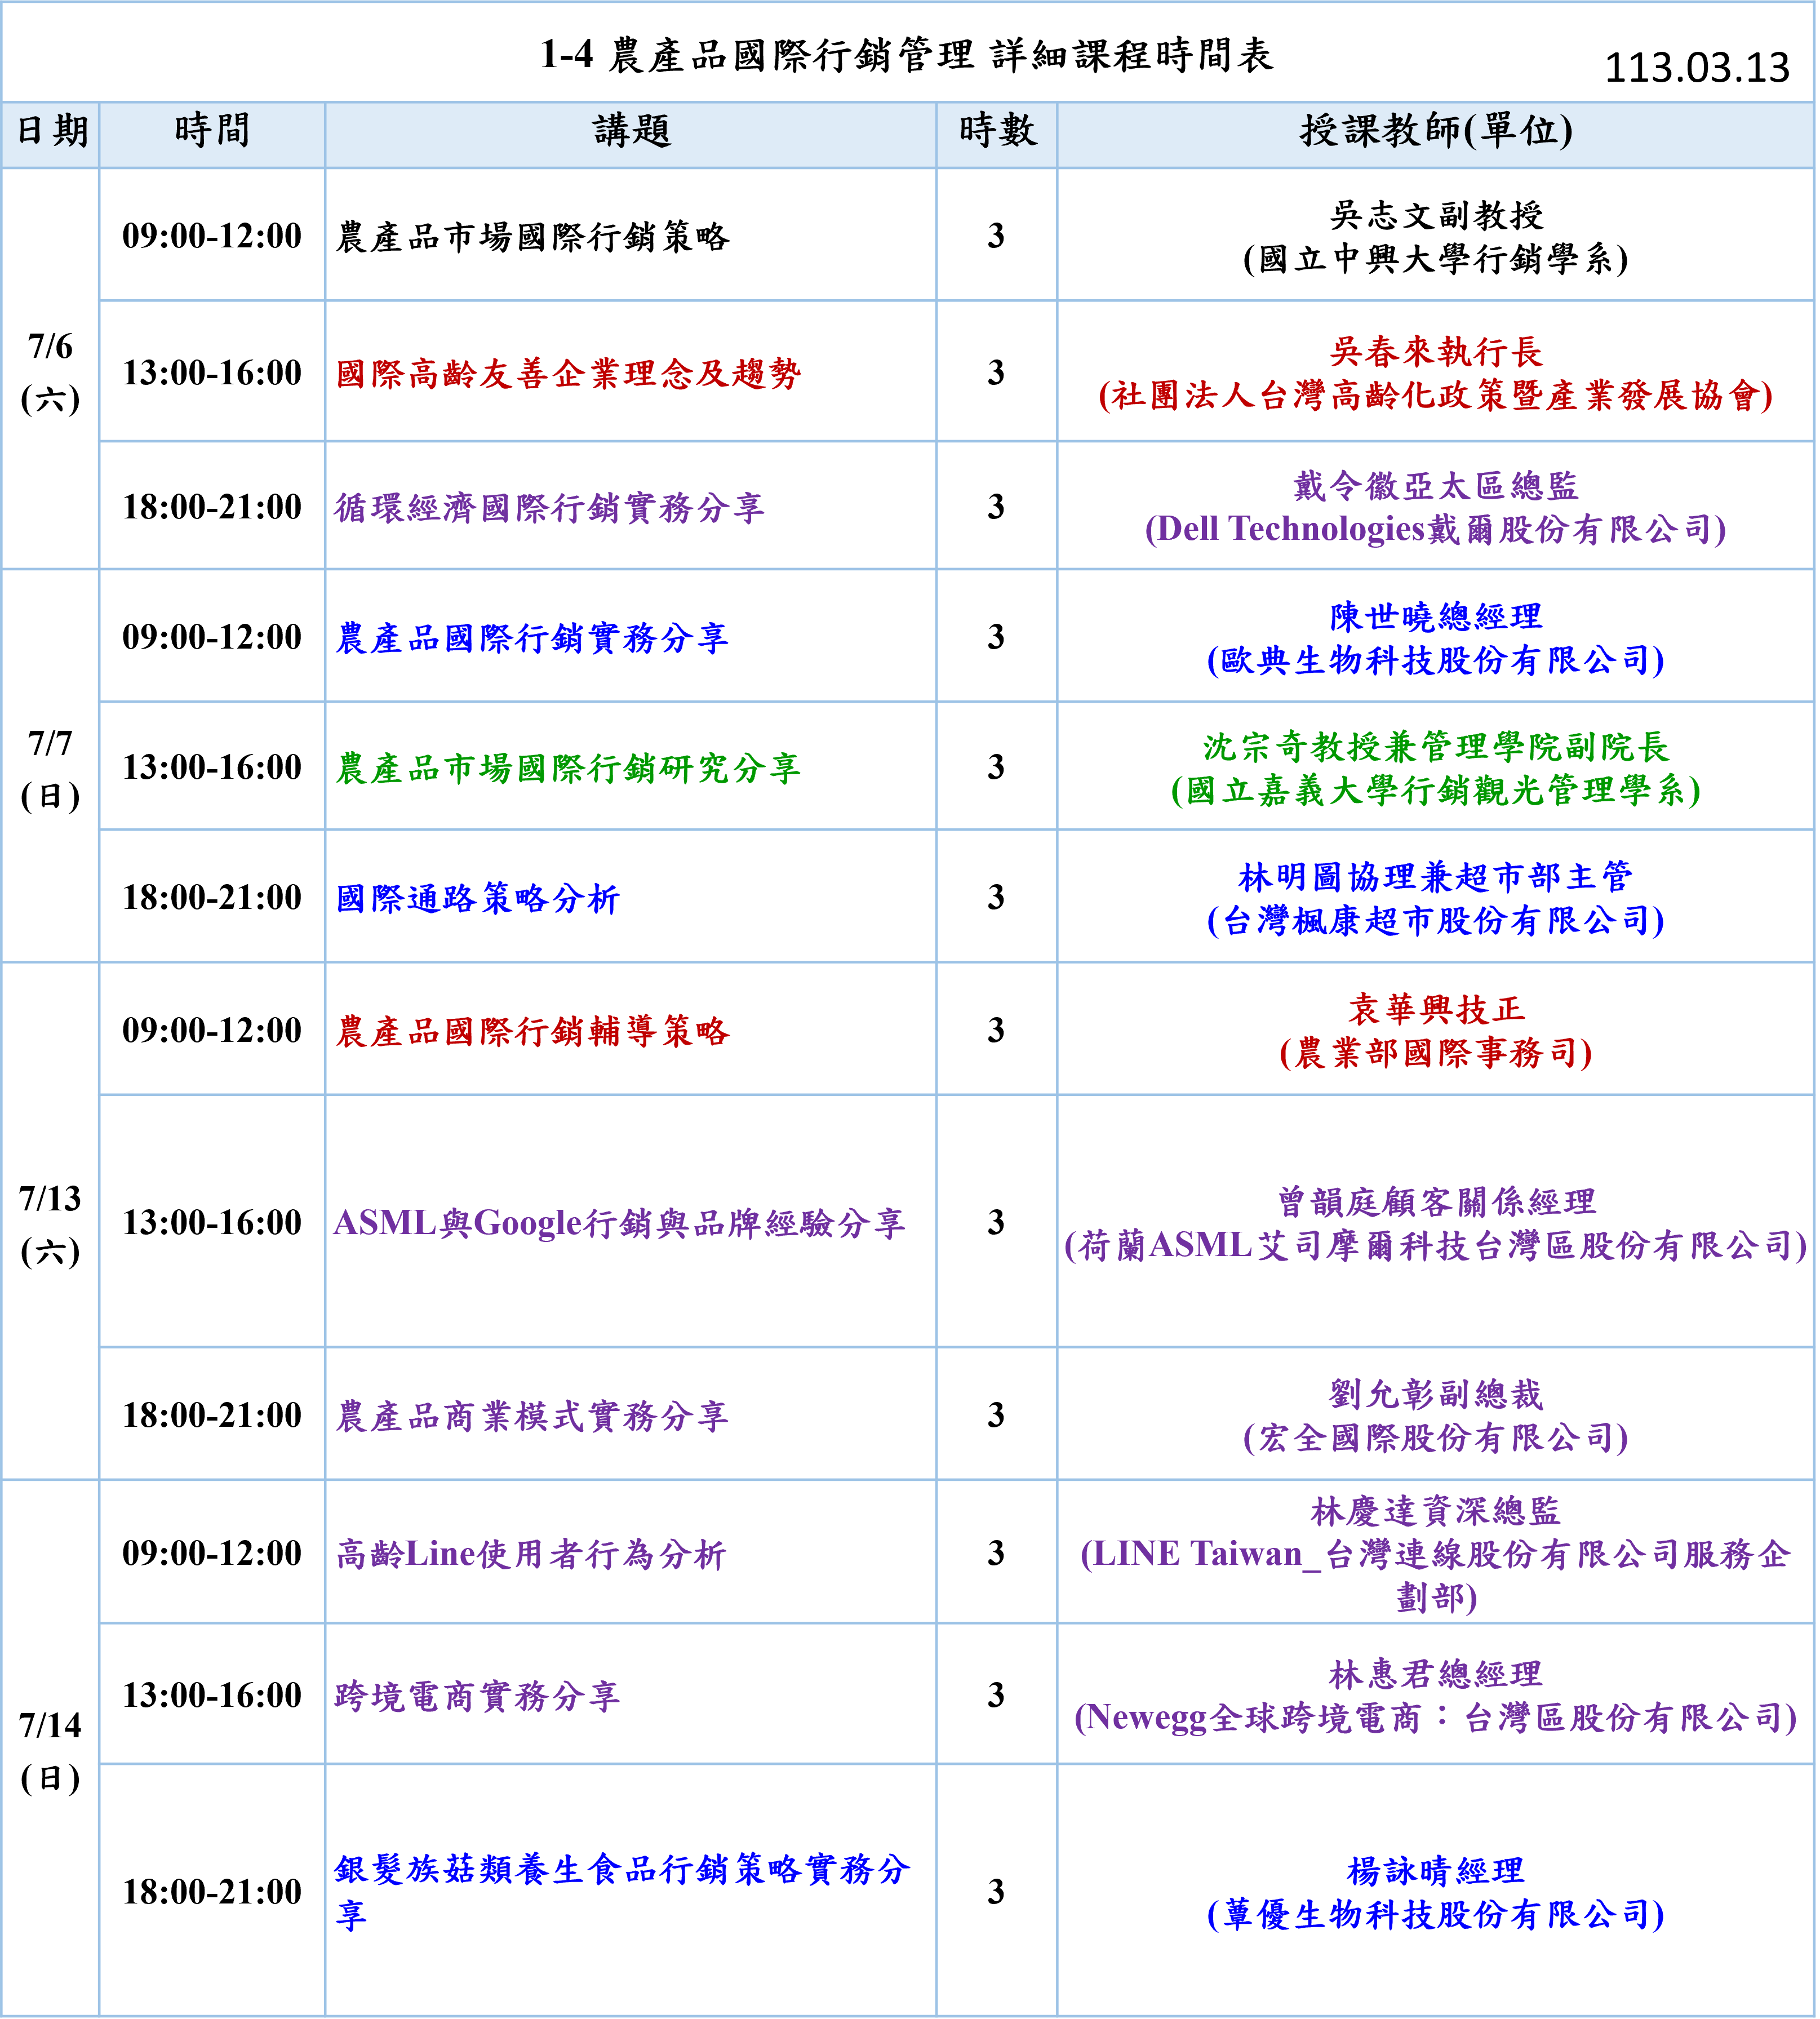Image resolution: width=1820 pixels, height=2019 pixels.
Task: Click the title 1-4 農產品國際行銷管理 詳細課程時間表
Action: click(907, 55)
